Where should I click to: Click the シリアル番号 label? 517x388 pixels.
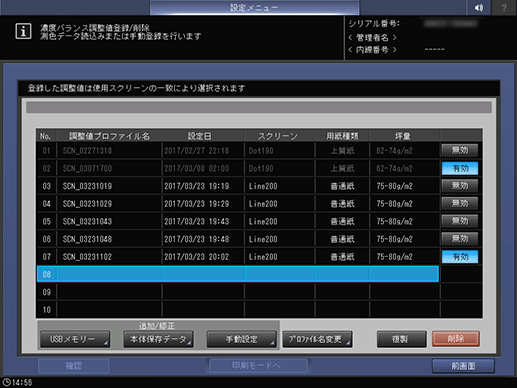tap(374, 24)
